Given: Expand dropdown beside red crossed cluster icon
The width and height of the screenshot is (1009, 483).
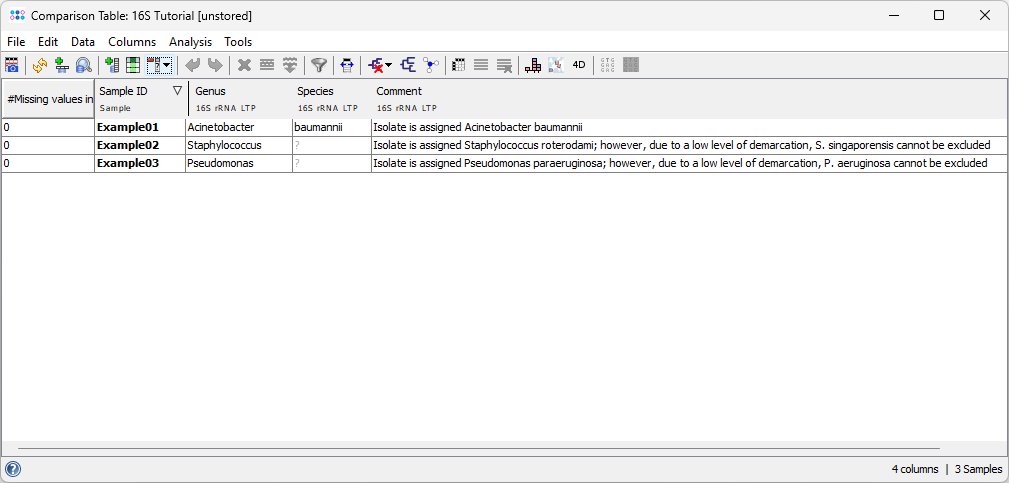Looking at the screenshot, I should coord(389,65).
